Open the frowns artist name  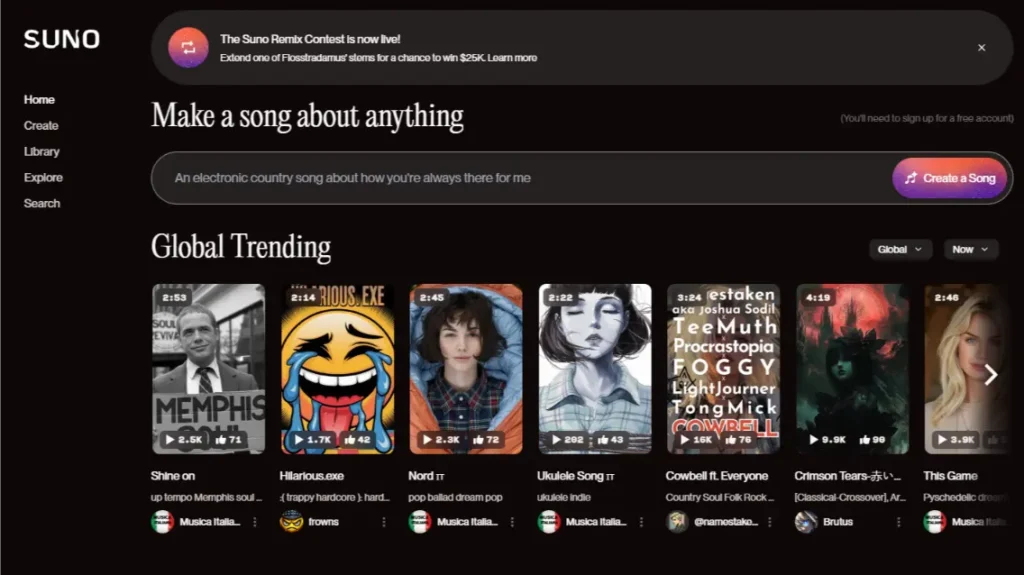[x=323, y=522]
